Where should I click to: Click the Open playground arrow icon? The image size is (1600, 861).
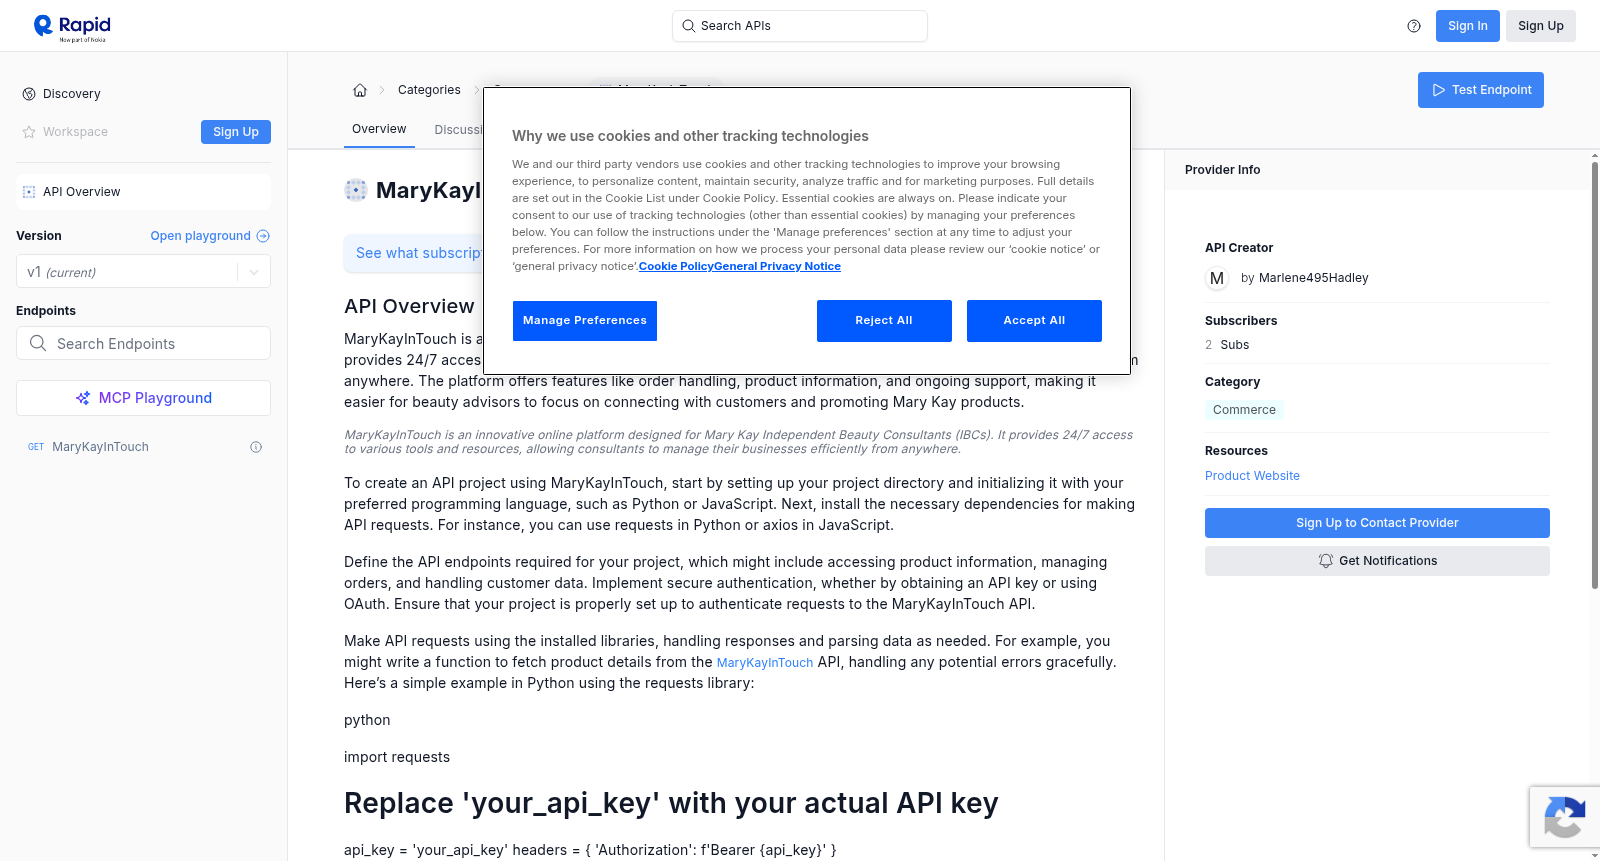coord(263,236)
